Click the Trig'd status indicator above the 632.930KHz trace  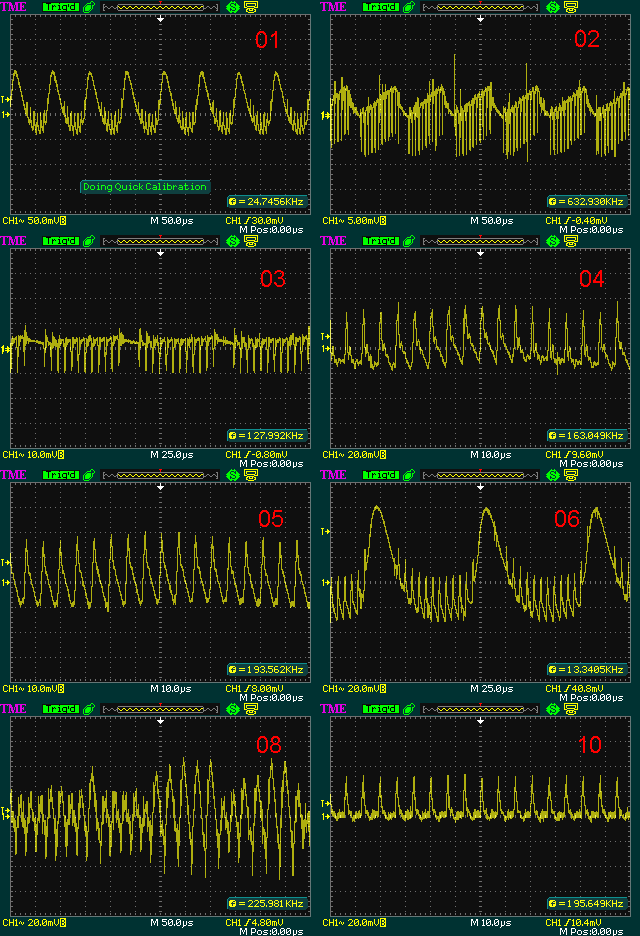[x=381, y=7]
